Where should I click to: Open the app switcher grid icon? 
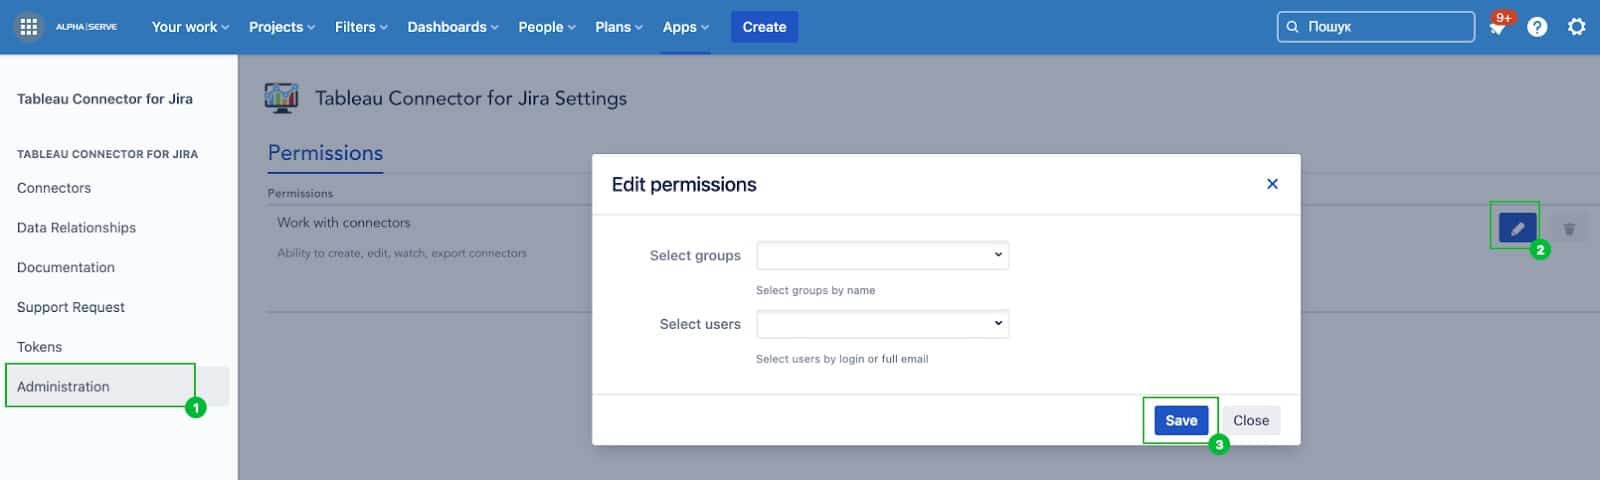(x=28, y=27)
